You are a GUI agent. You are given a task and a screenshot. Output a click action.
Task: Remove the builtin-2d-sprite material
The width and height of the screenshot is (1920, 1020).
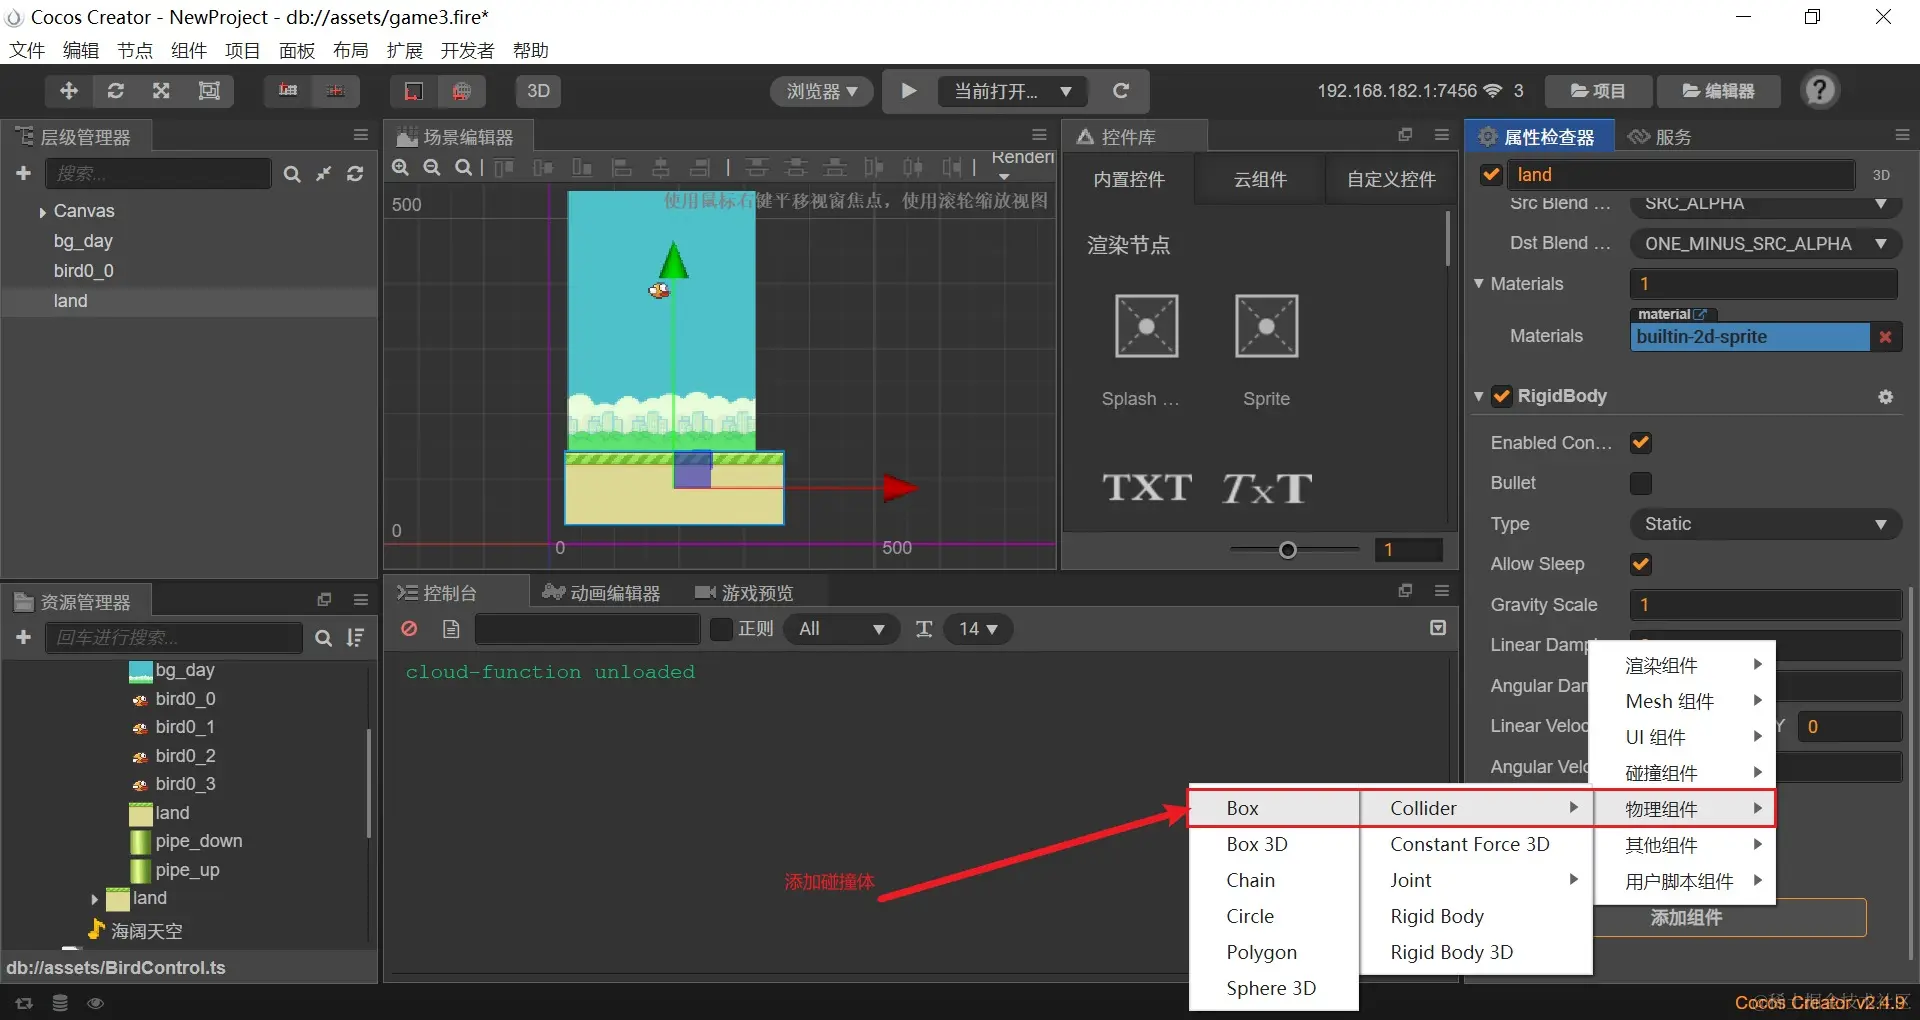click(1885, 337)
